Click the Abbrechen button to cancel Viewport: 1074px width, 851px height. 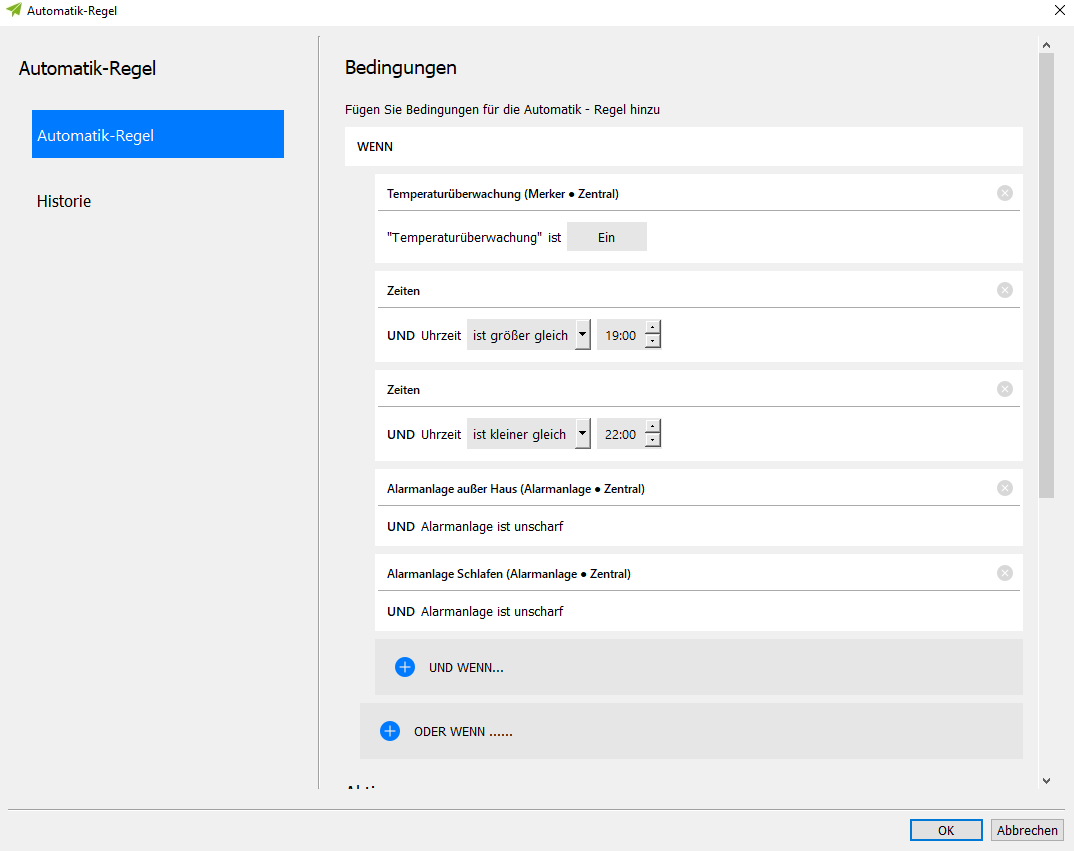coord(1027,830)
